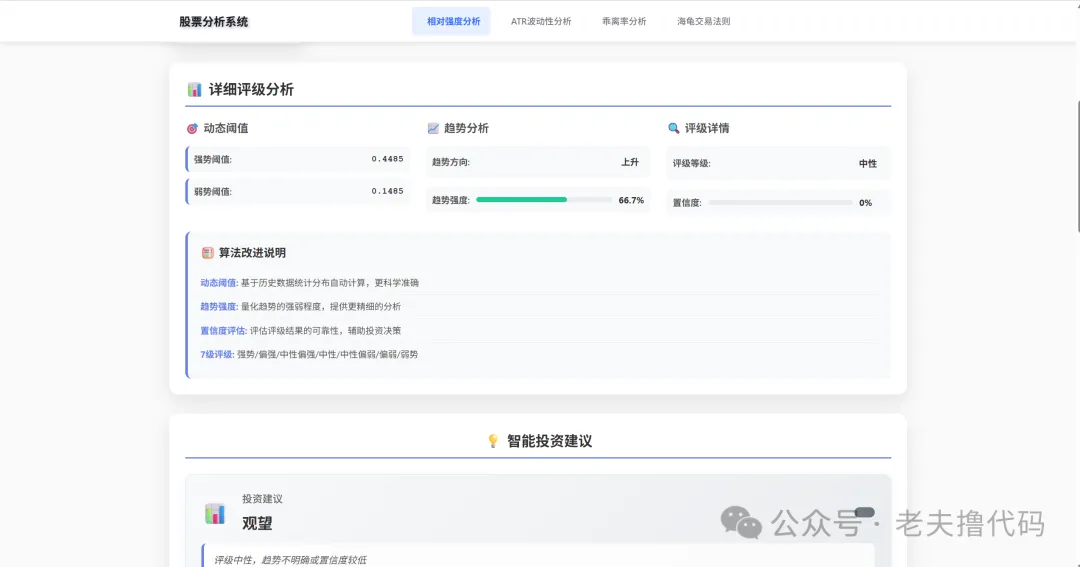Click the 弱势阈值 label

coord(213,192)
